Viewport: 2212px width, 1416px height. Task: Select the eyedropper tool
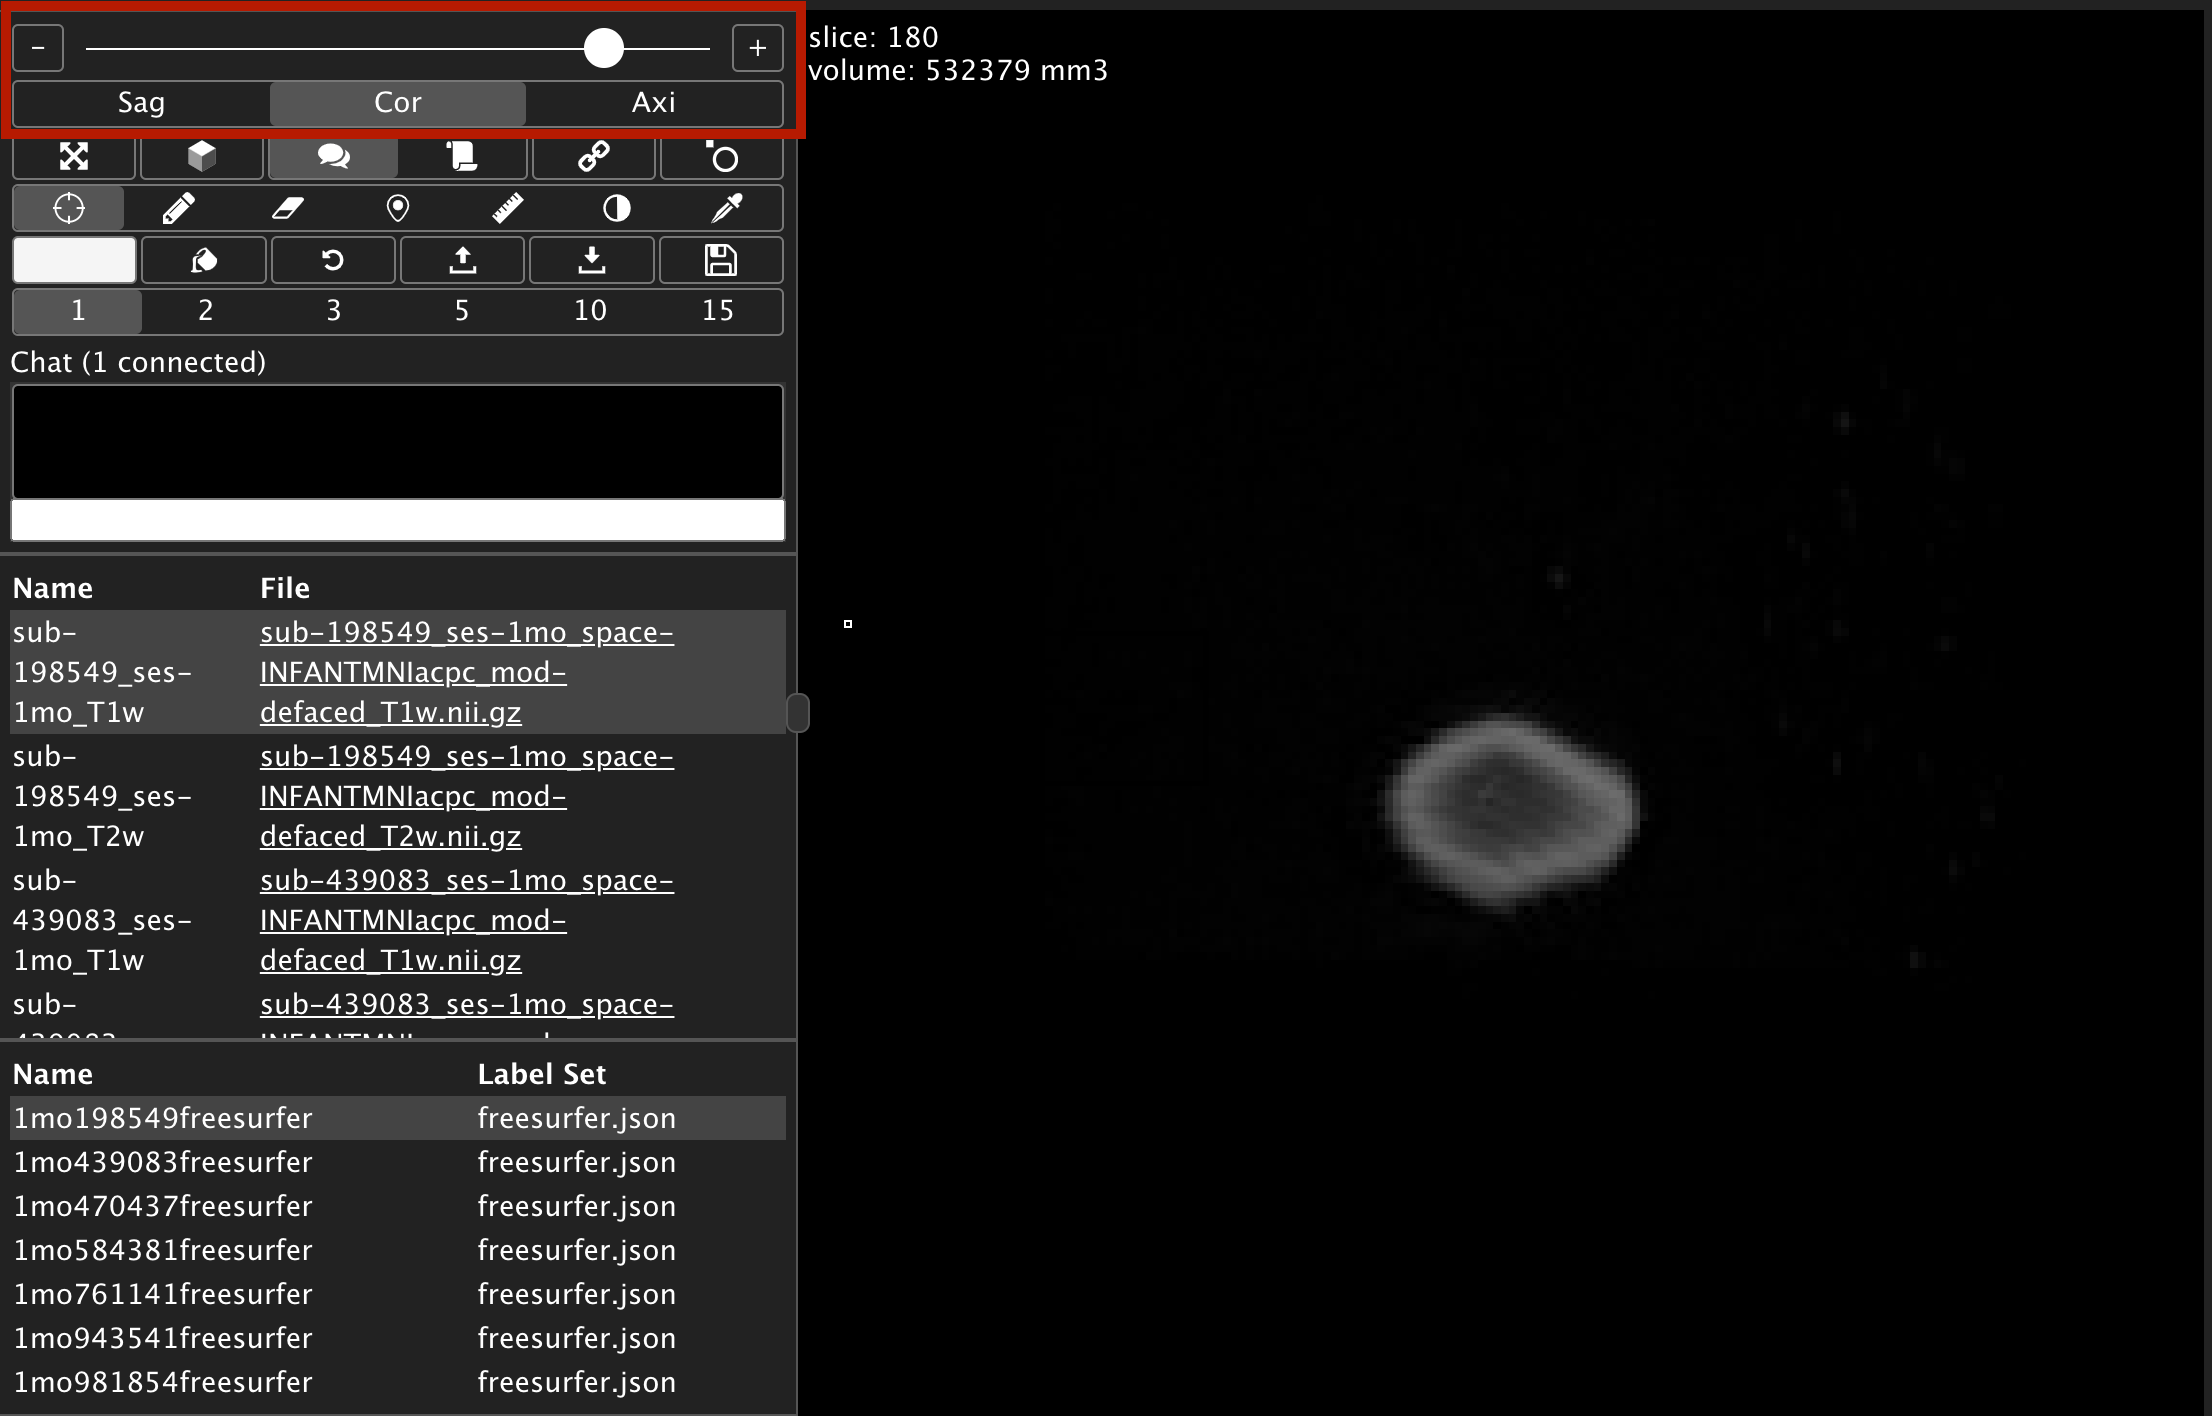coord(727,208)
